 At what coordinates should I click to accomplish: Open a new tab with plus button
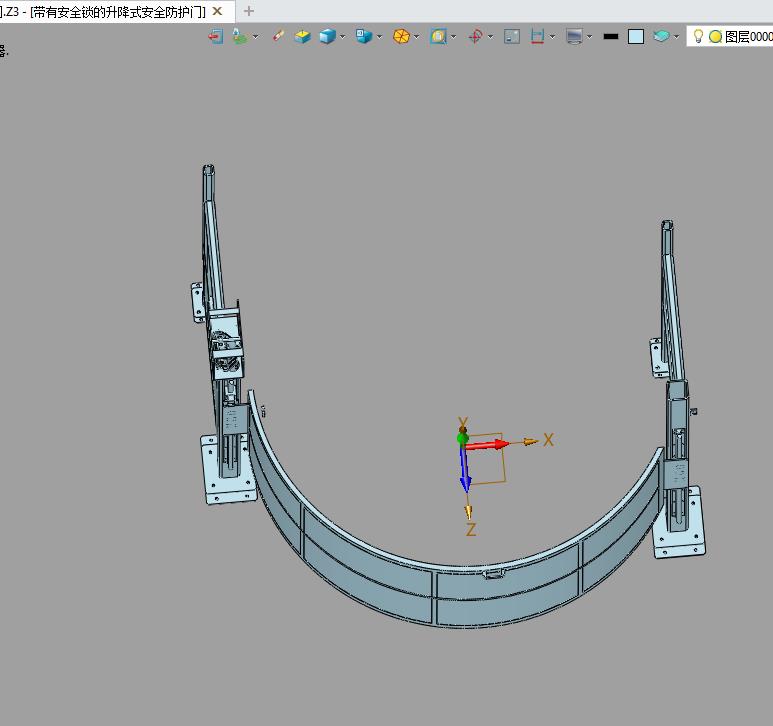249,11
